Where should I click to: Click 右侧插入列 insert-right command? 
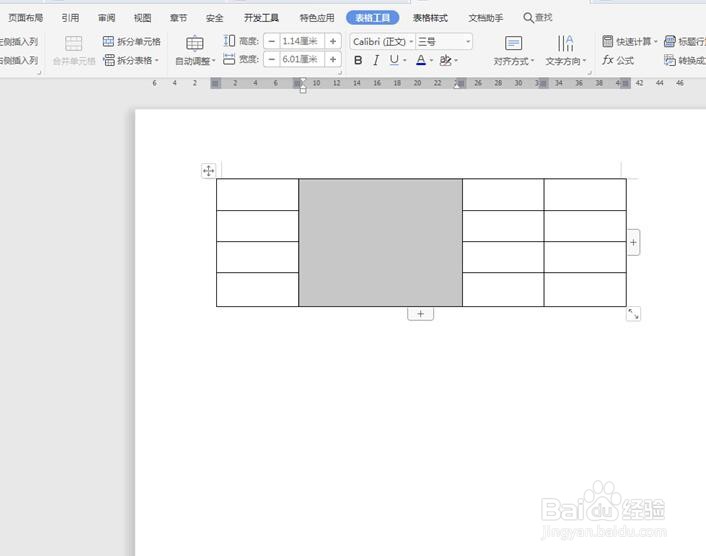19,60
